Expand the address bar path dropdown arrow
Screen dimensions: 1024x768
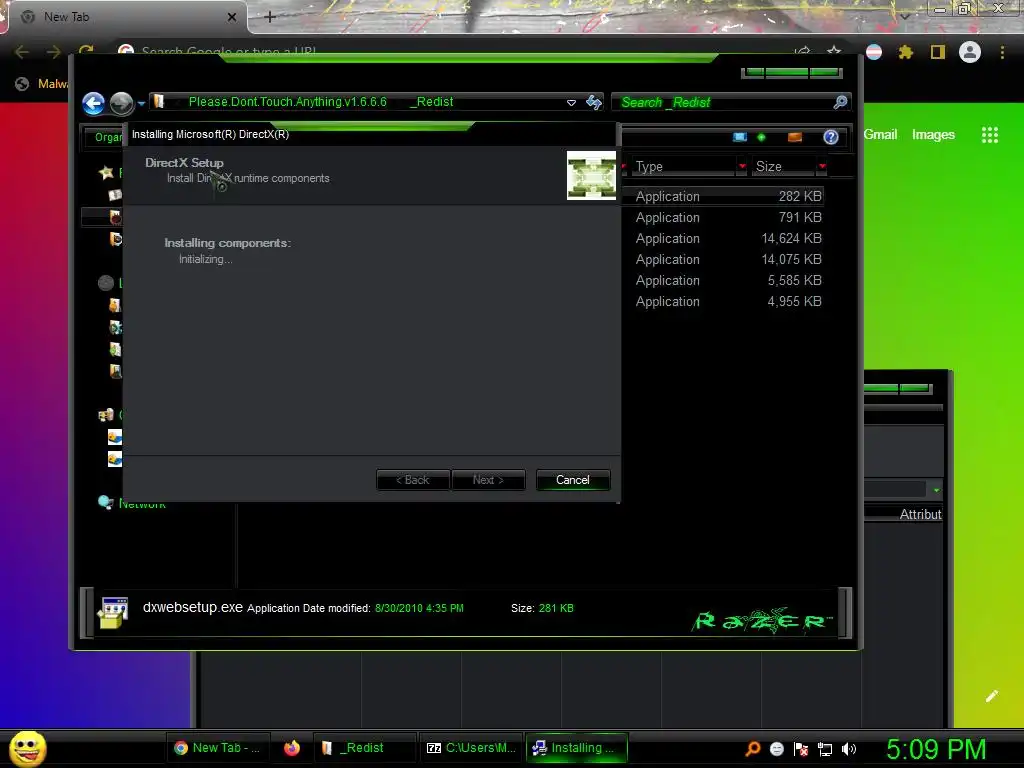click(x=571, y=103)
